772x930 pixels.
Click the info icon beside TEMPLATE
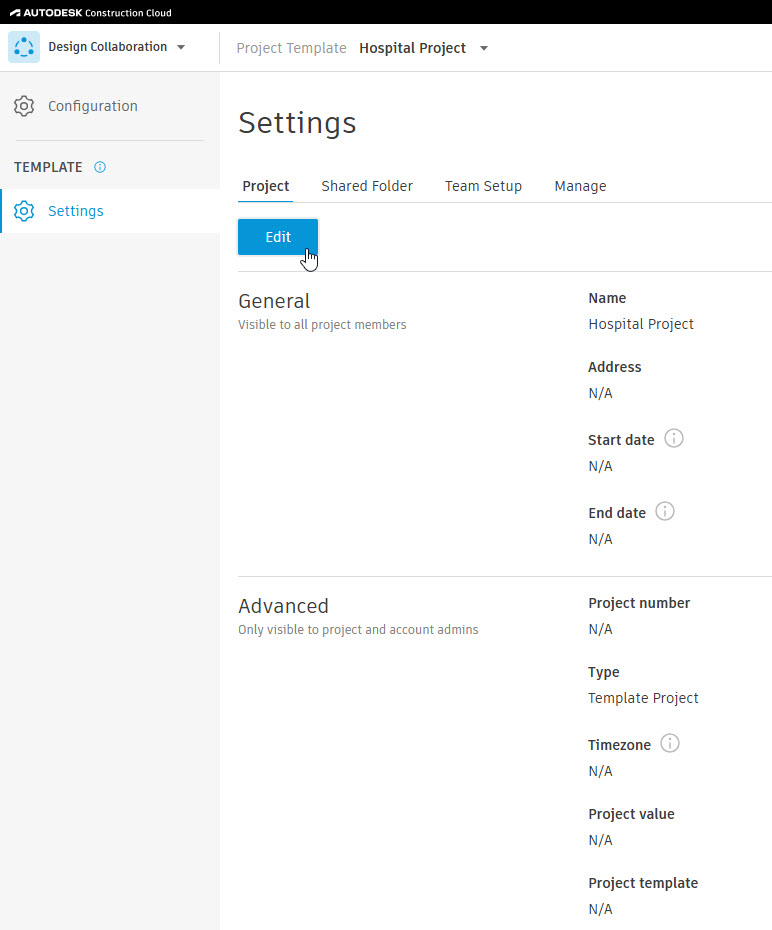100,167
